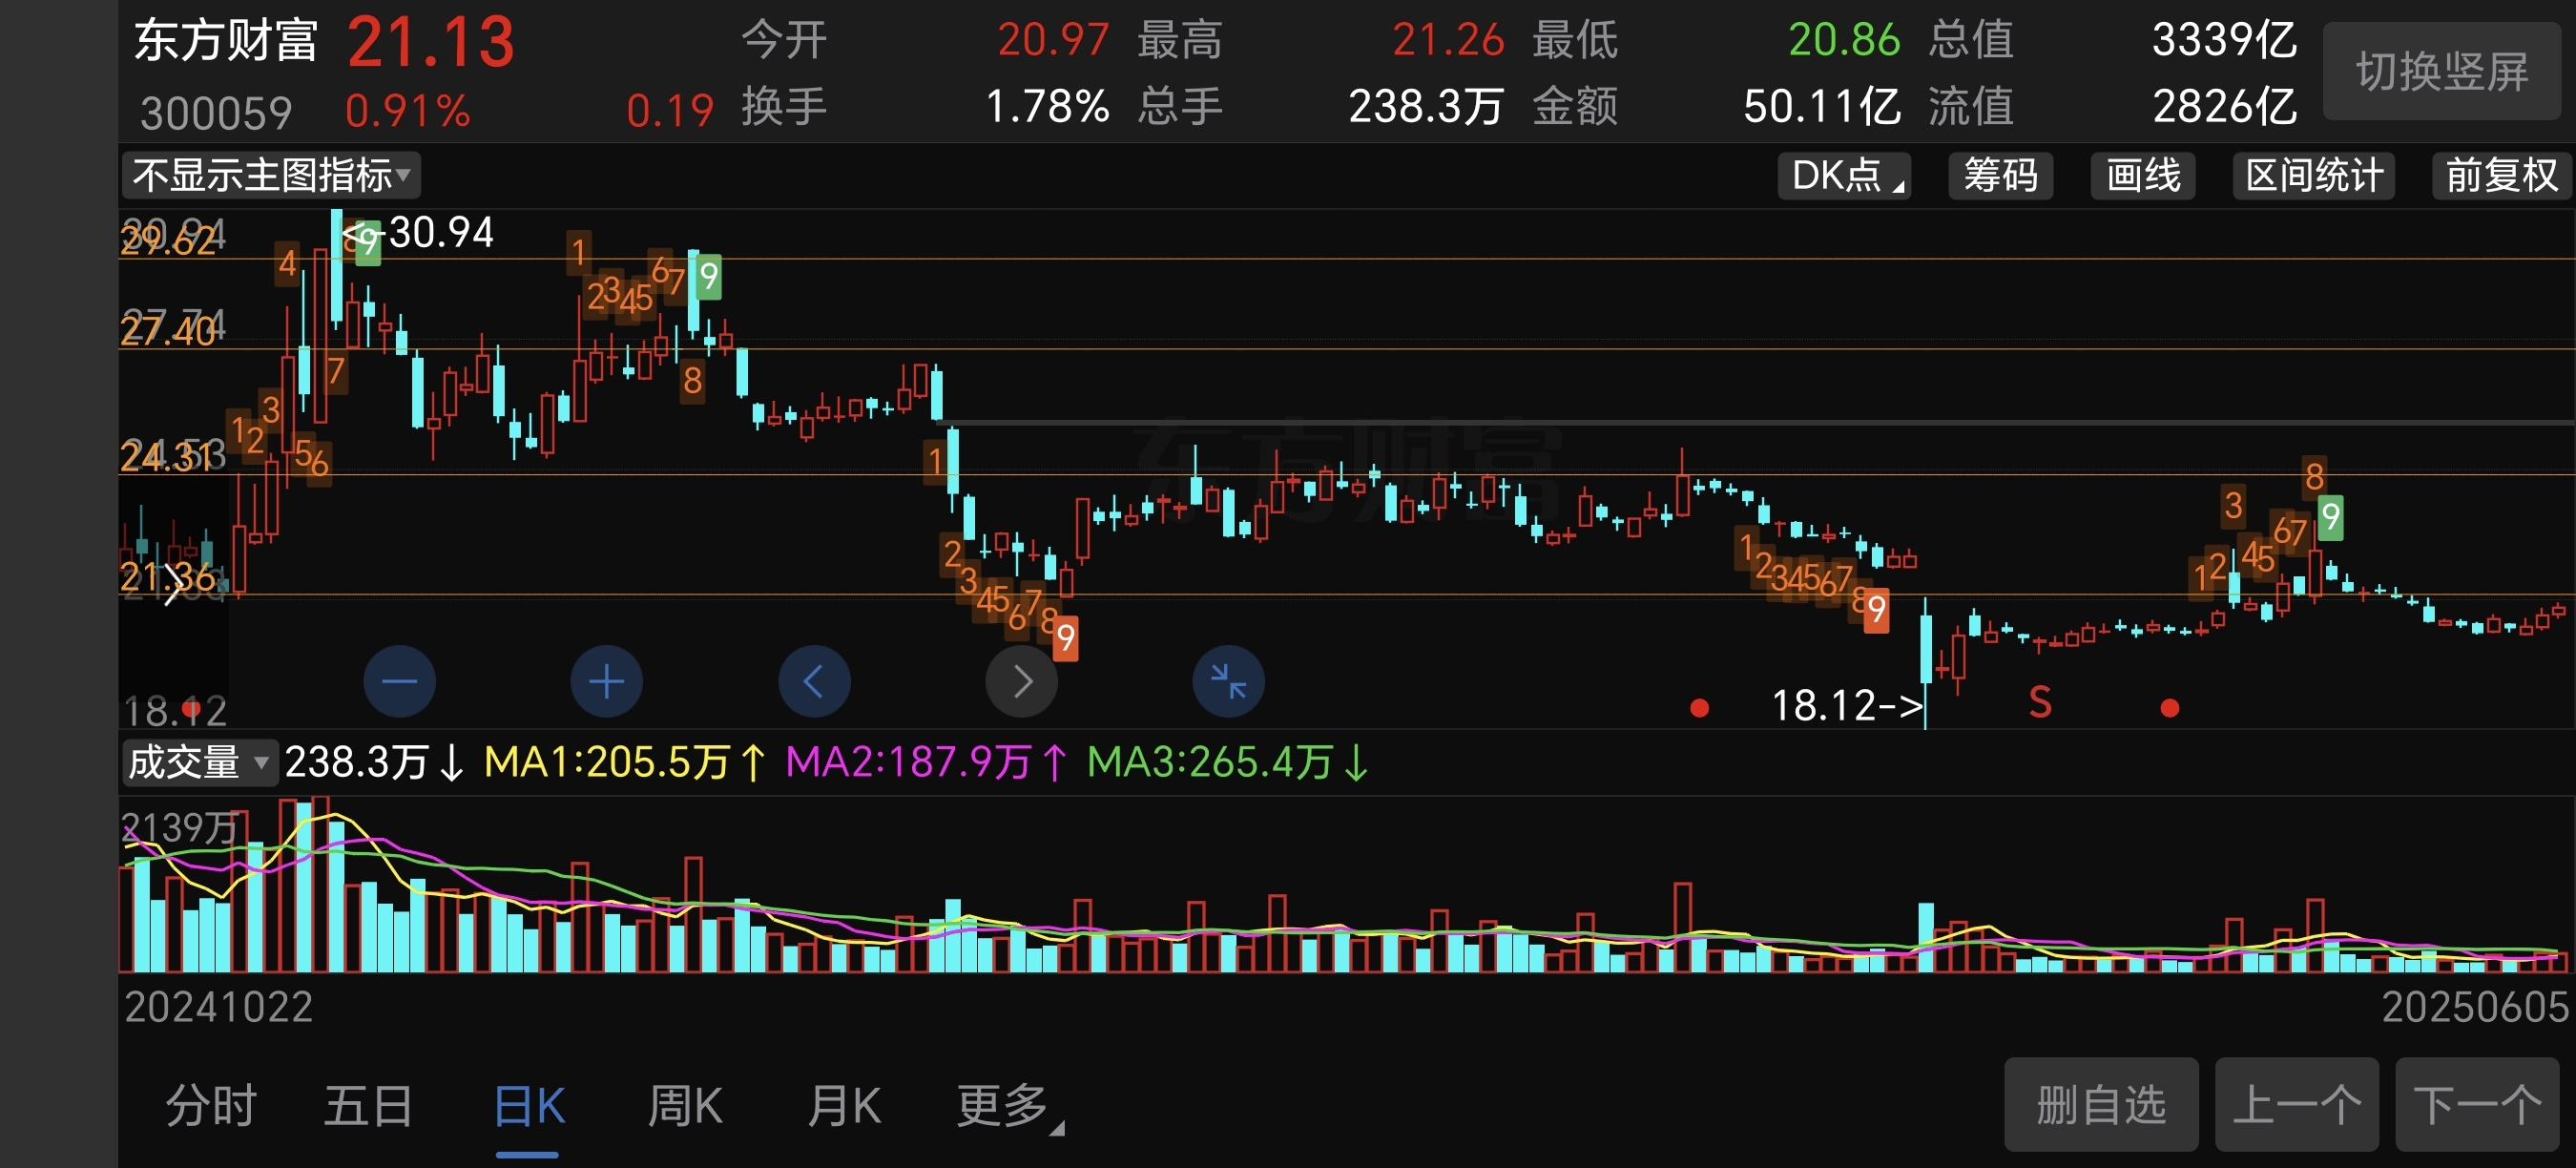Viewport: 2576px width, 1168px height.
Task: Zoom in the chart with plus icon
Action: pos(606,682)
